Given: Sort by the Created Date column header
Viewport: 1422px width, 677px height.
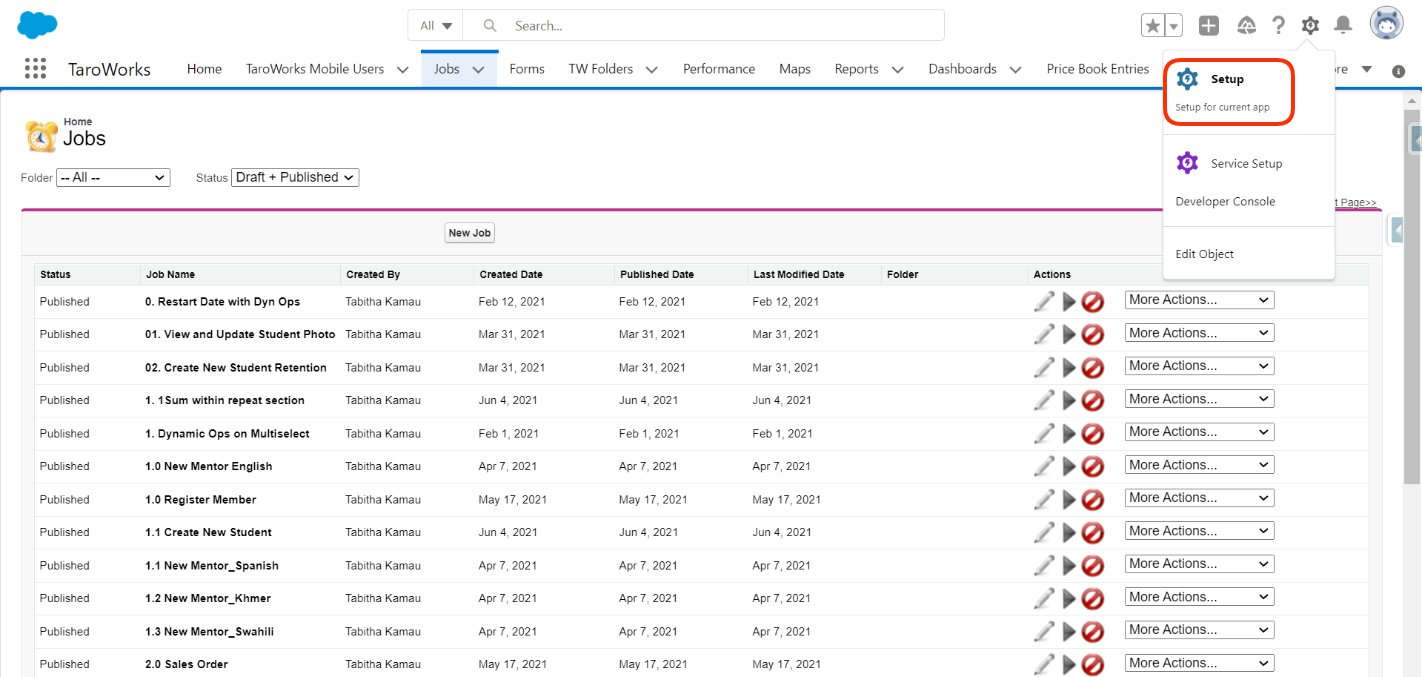Looking at the screenshot, I should pyautogui.click(x=511, y=274).
